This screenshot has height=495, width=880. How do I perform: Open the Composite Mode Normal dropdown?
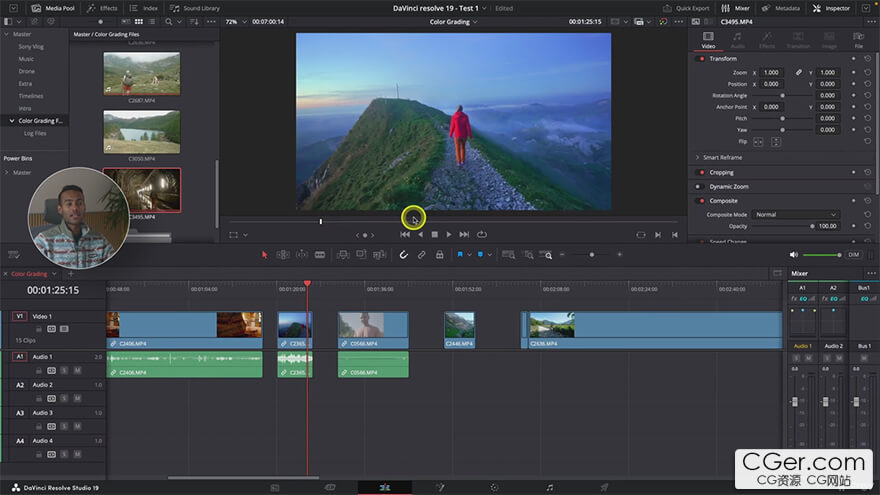point(796,214)
